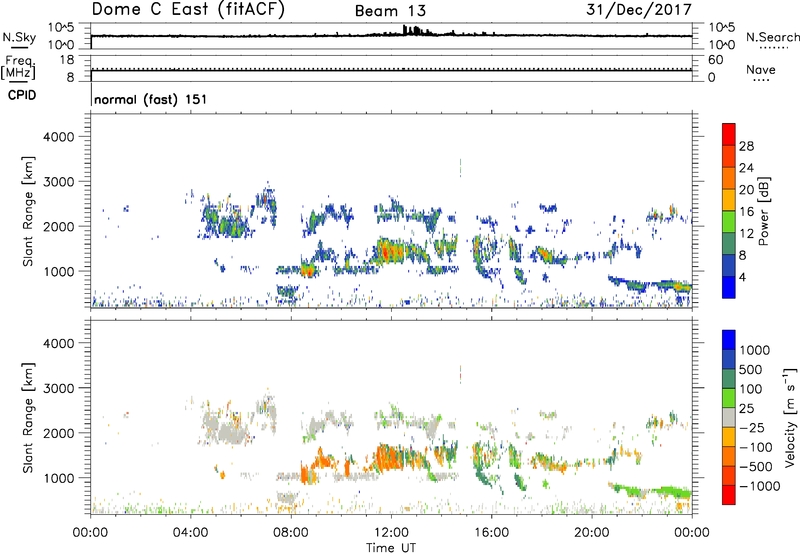
Task: Click the 'Dome C East (fitACF)' title
Action: click(x=188, y=10)
